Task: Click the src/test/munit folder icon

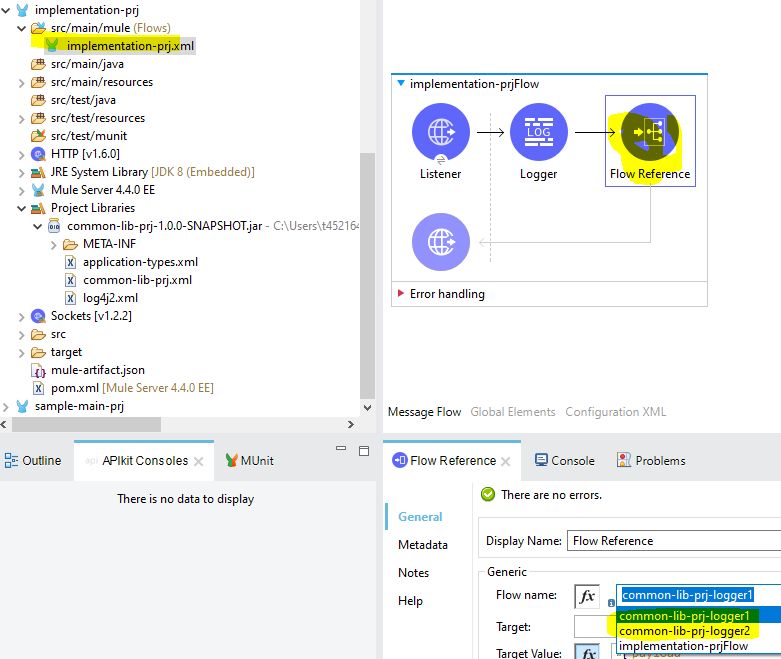Action: coord(38,136)
